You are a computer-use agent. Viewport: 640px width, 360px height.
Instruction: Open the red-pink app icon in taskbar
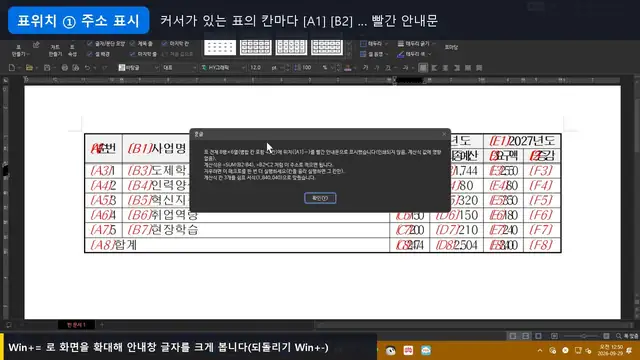[408, 351]
